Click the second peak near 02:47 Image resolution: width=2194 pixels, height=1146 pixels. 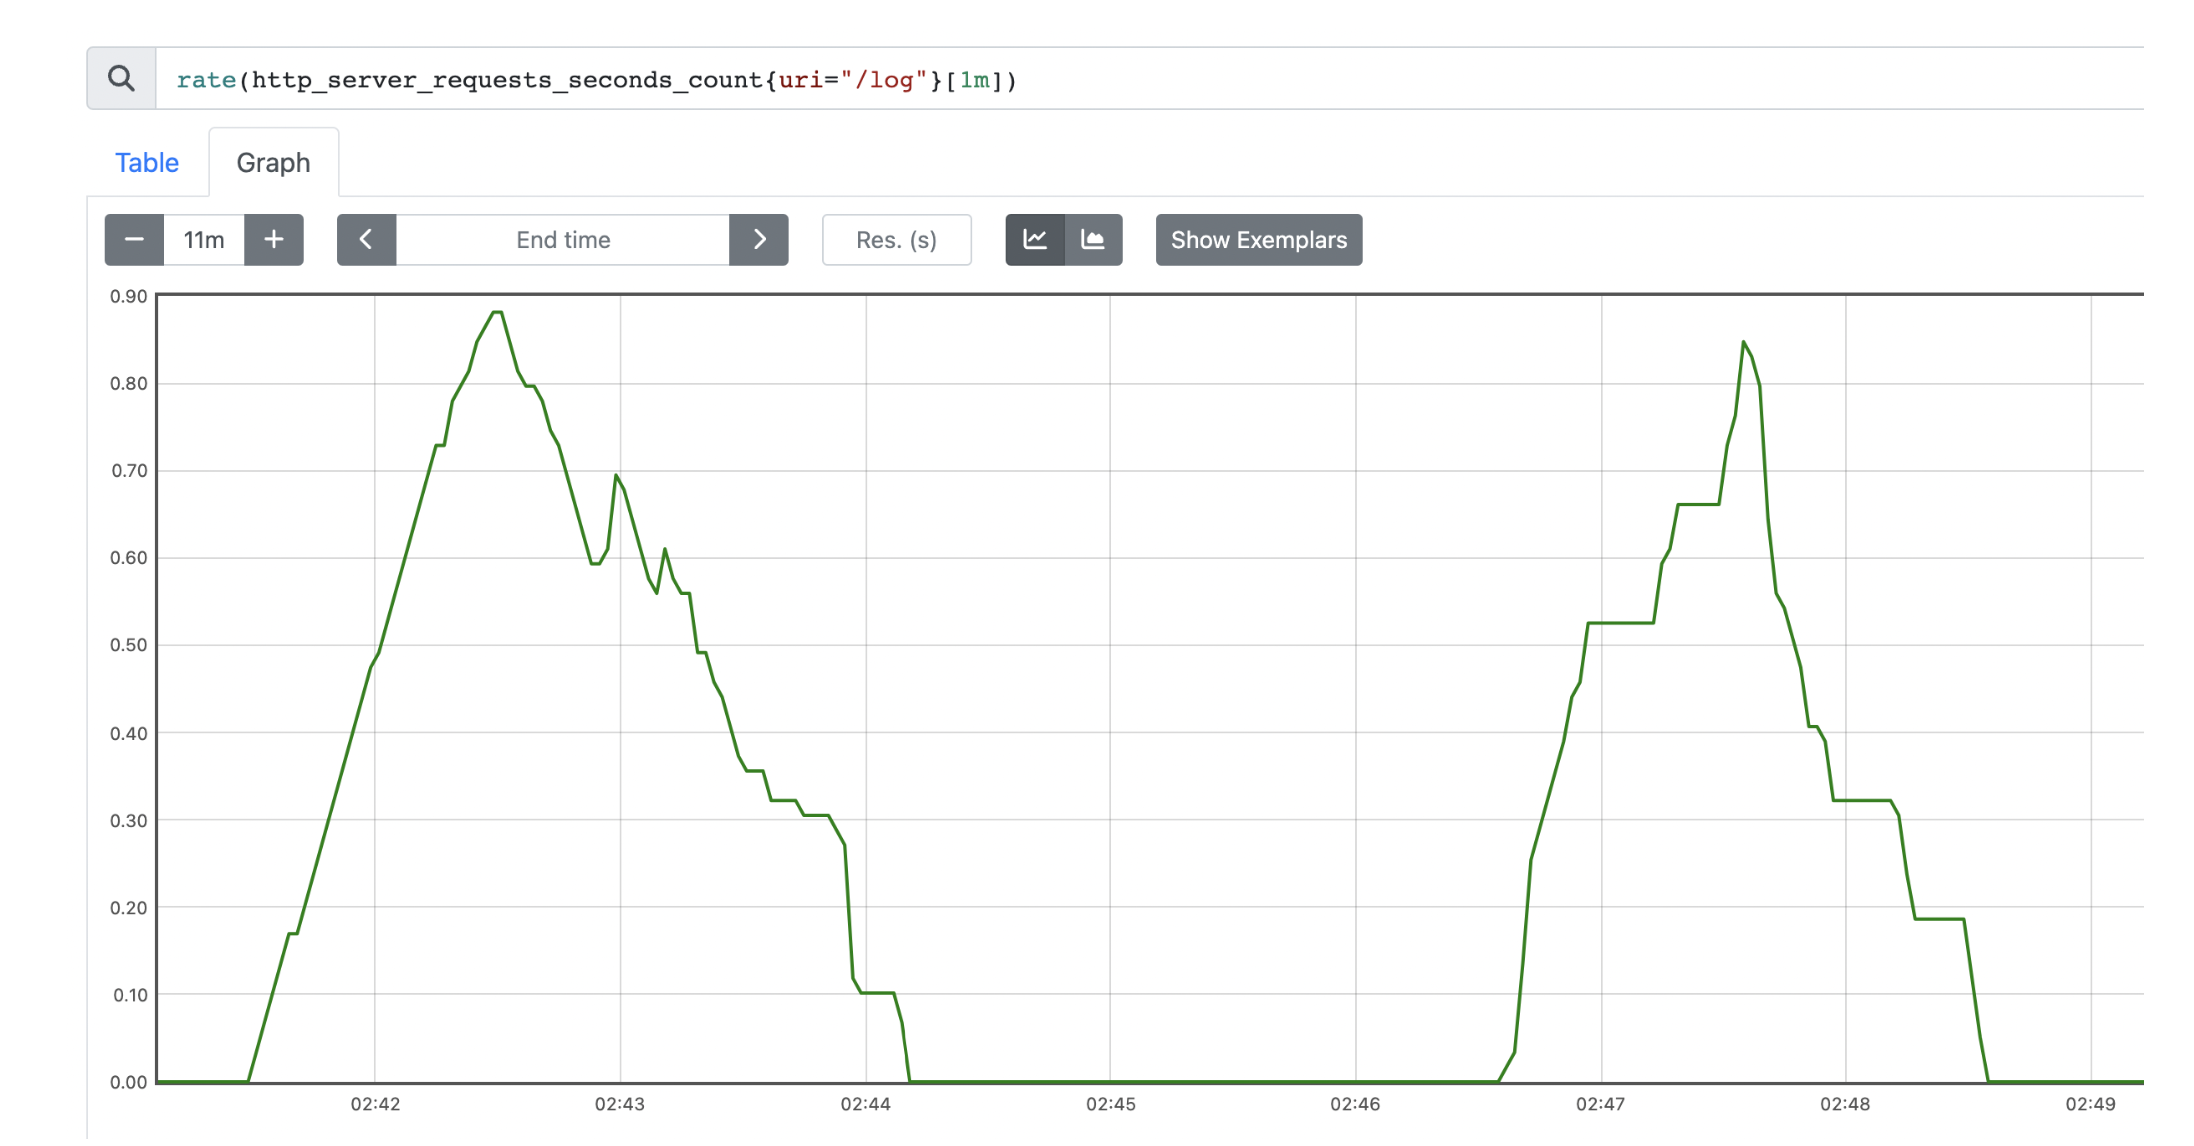(x=1743, y=342)
